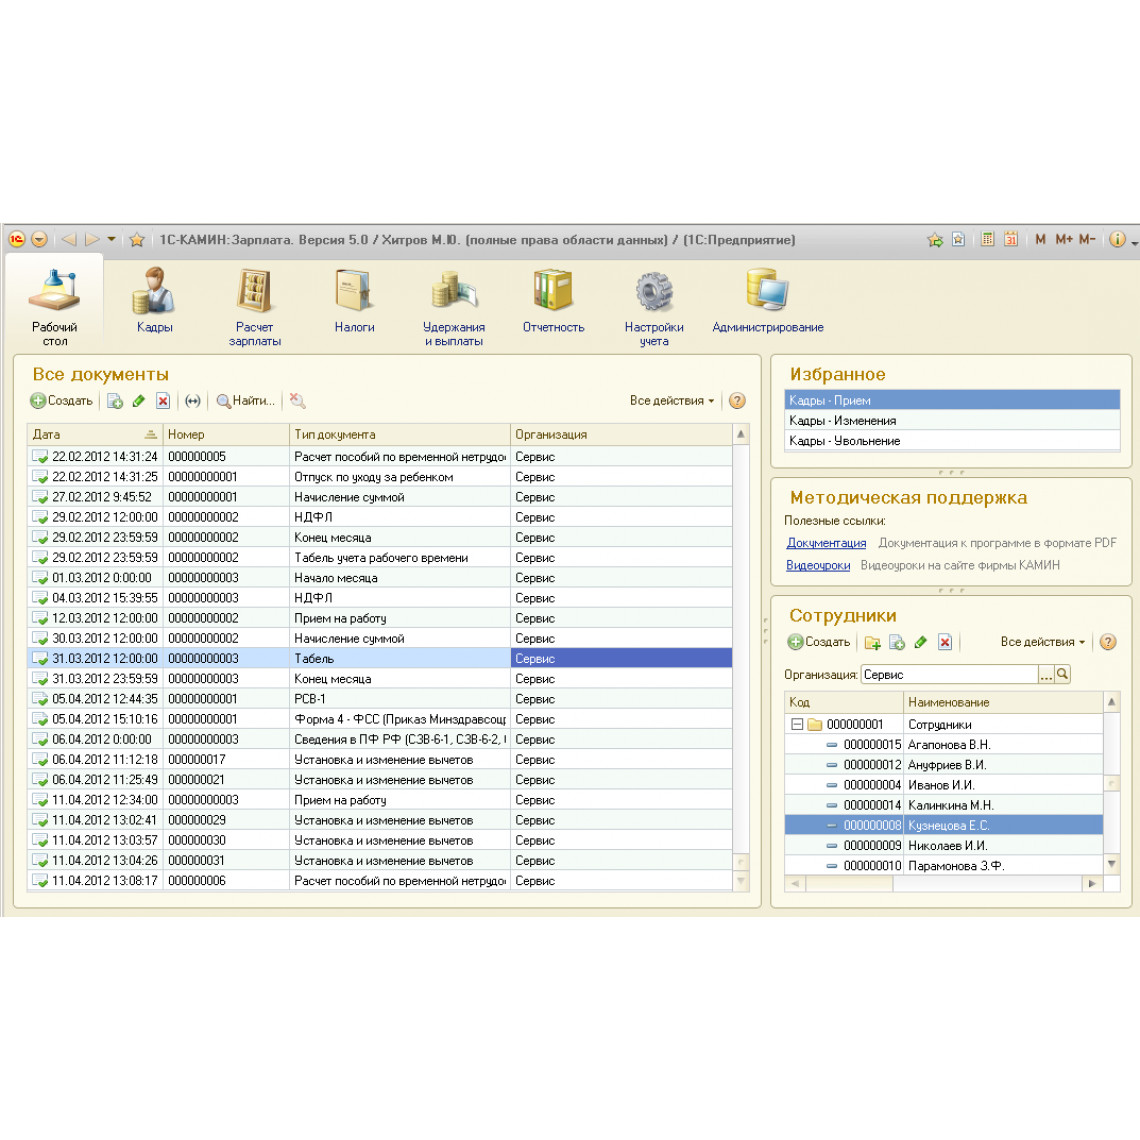Click the M+ memory button

pyautogui.click(x=1064, y=239)
